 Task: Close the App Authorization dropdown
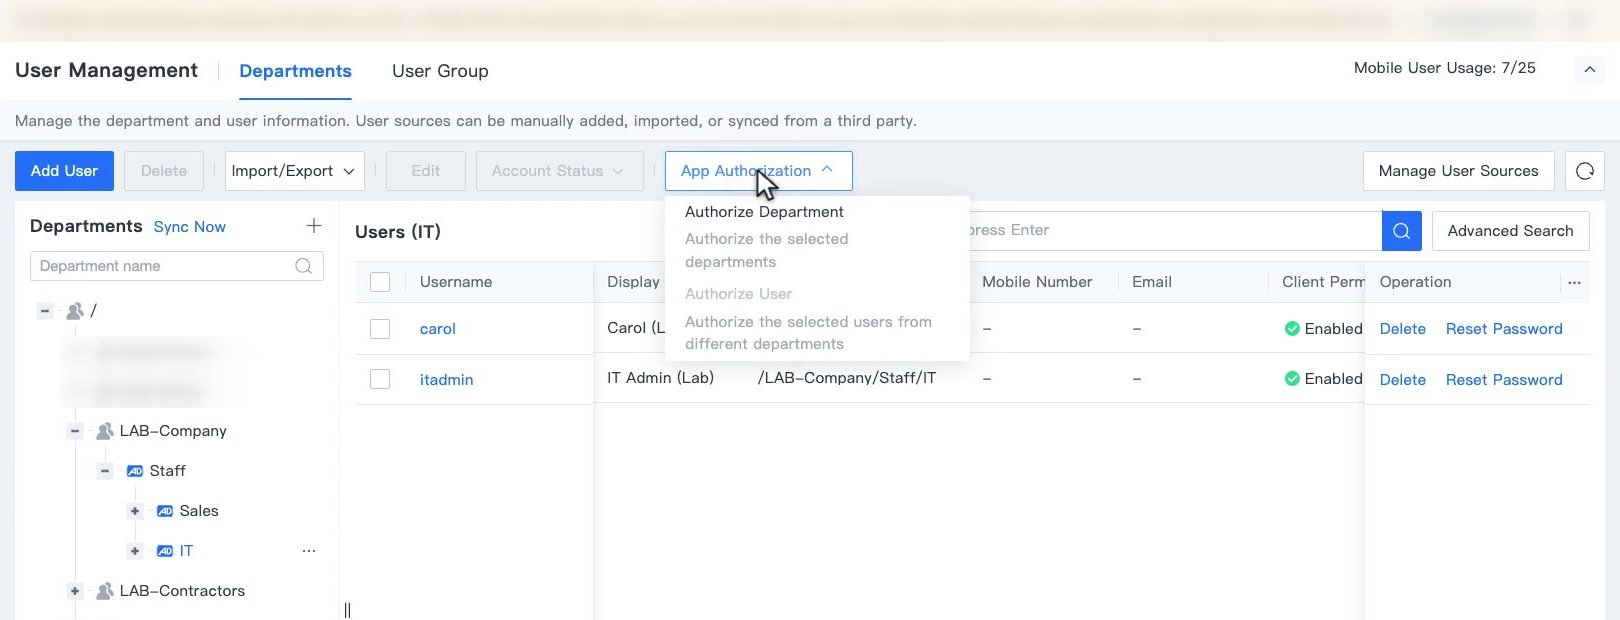pyautogui.click(x=758, y=171)
